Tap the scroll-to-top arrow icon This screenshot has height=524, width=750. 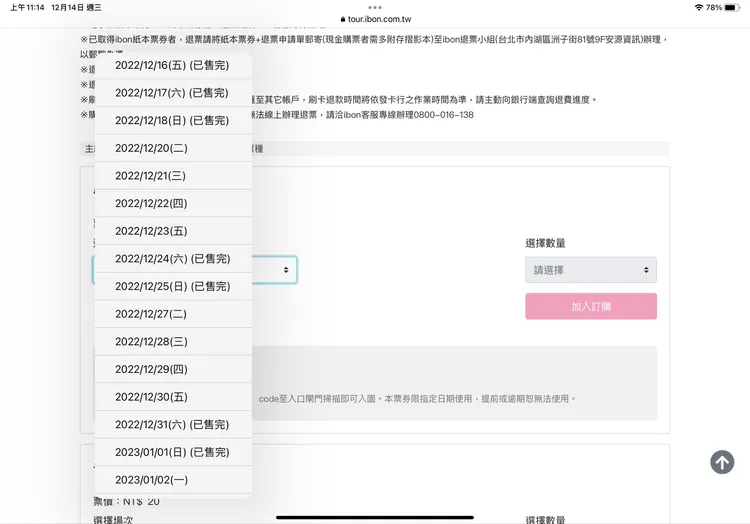point(722,462)
